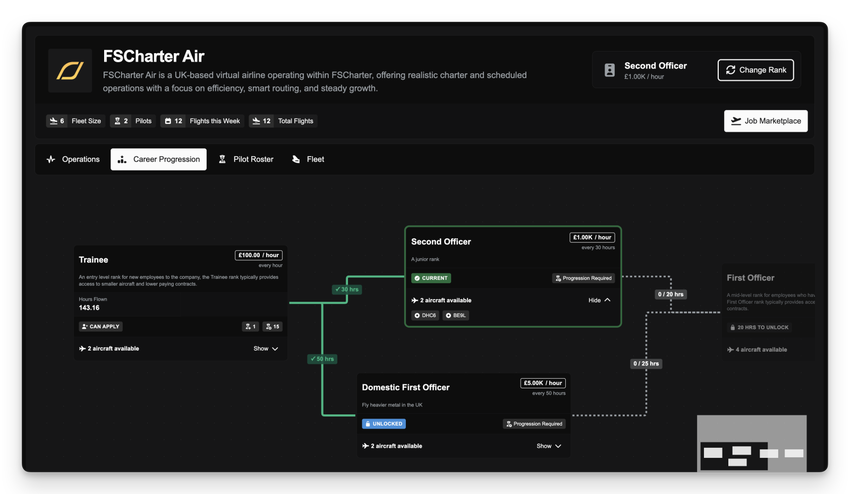
Task: Open the Job Marketplace
Action: pos(765,121)
